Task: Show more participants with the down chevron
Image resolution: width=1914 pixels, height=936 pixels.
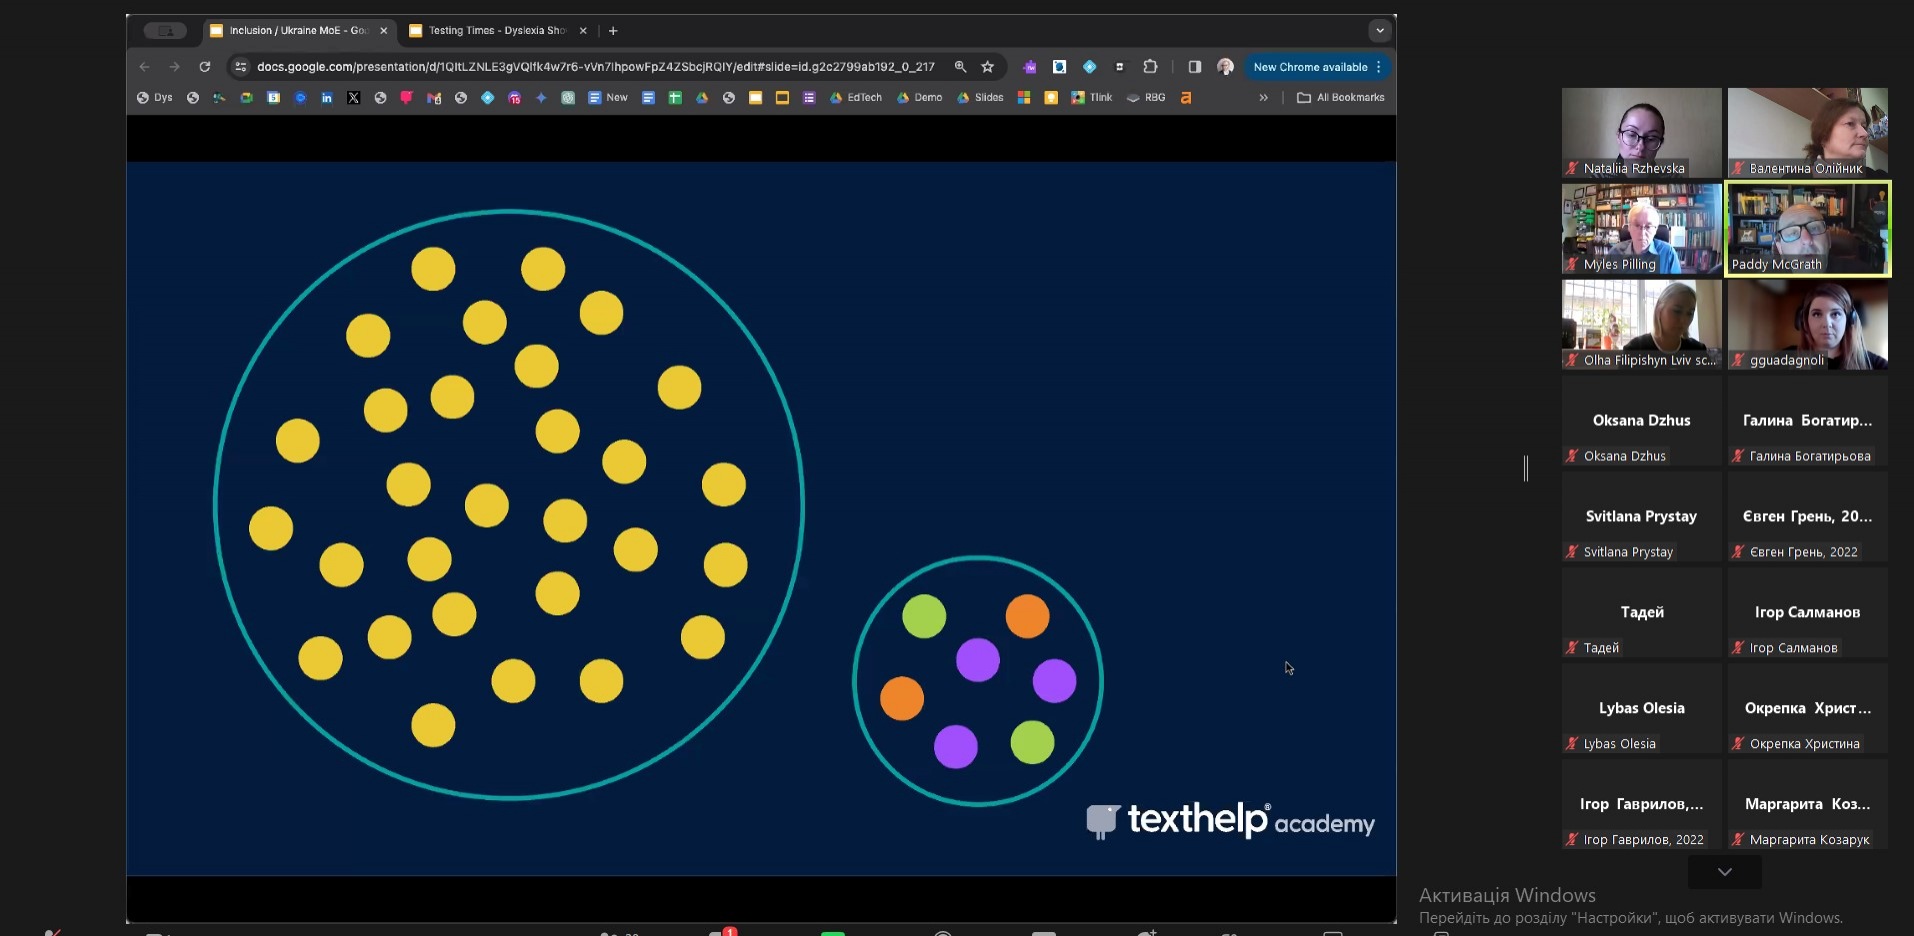Action: [x=1724, y=872]
